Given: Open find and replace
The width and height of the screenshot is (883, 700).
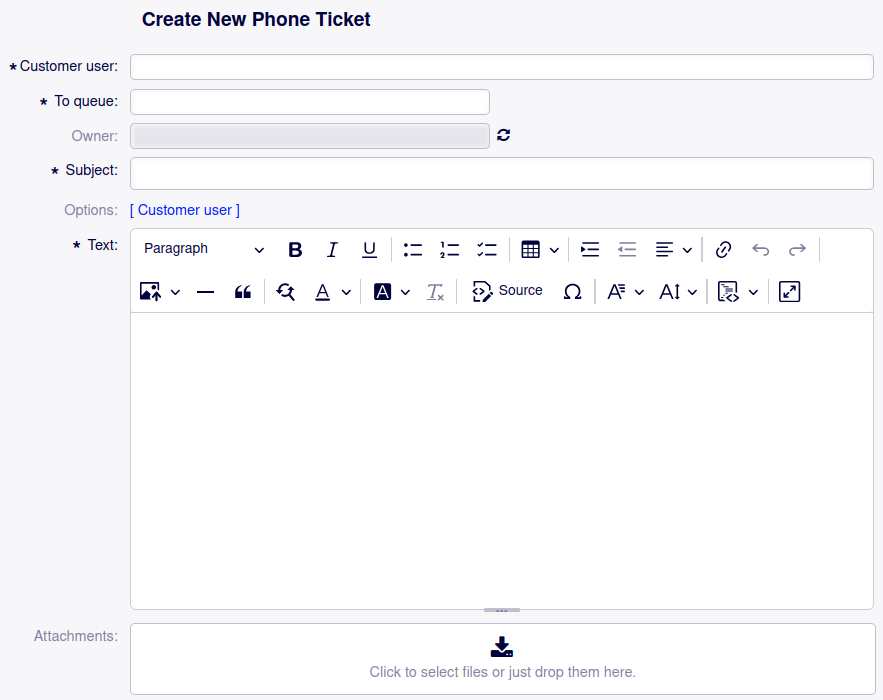Looking at the screenshot, I should 286,292.
